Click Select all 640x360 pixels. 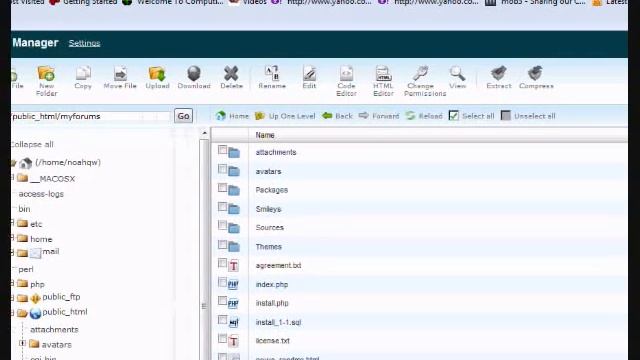[471, 116]
